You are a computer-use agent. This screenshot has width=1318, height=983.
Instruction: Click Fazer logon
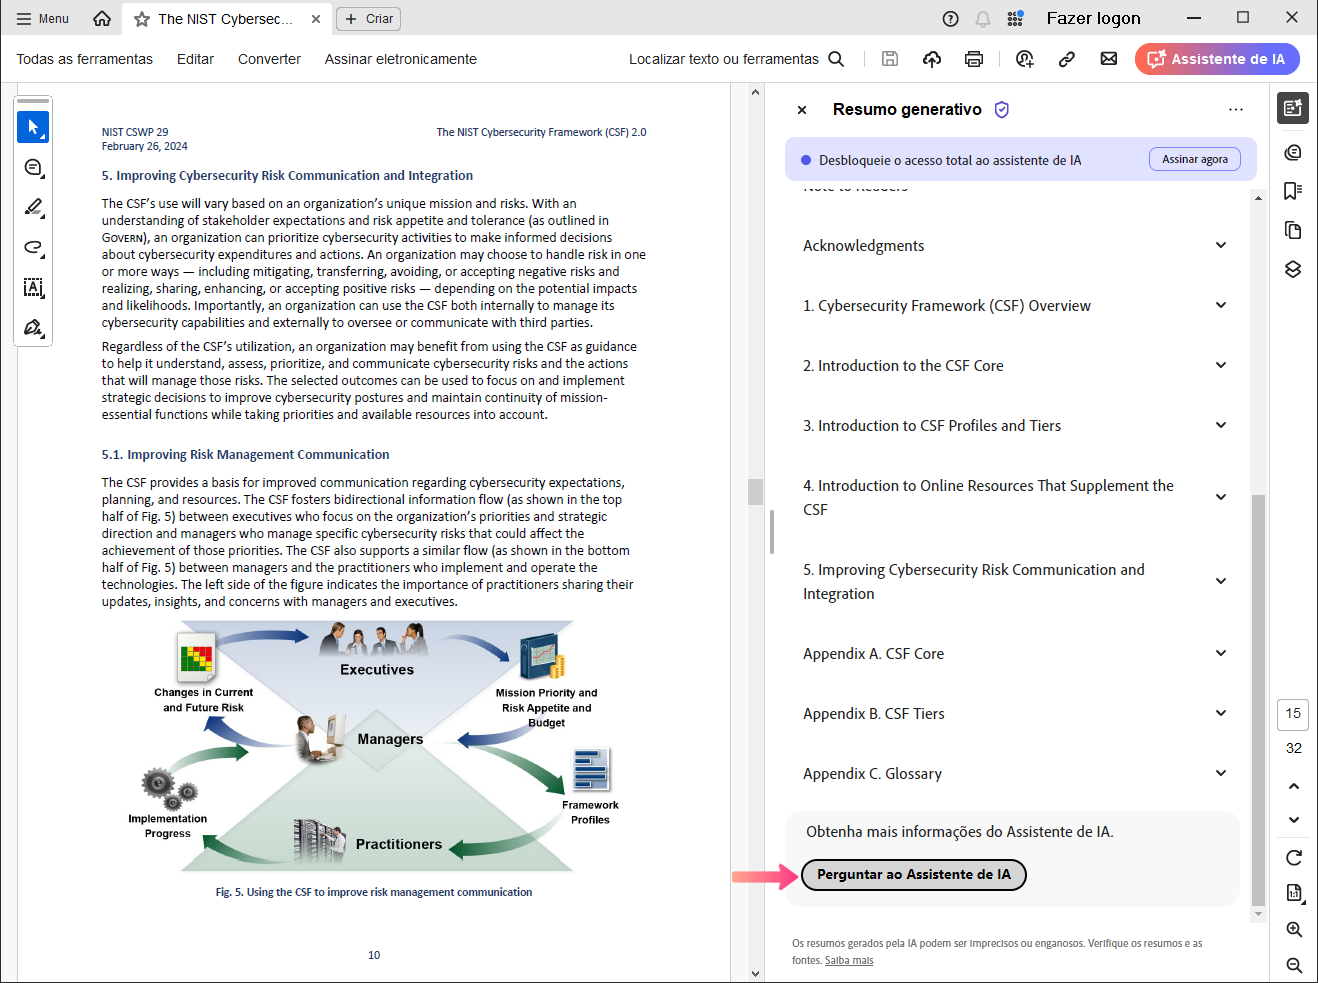point(1093,18)
